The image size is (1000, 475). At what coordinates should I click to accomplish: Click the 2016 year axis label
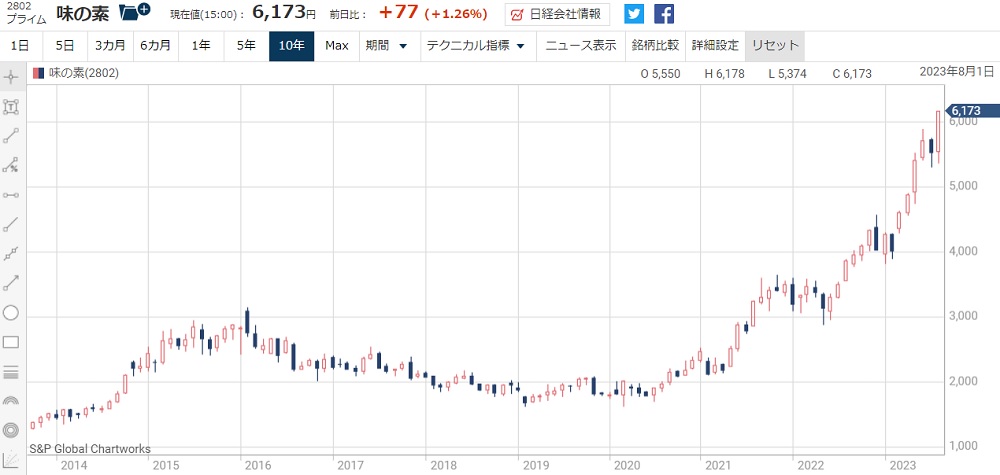tap(258, 465)
